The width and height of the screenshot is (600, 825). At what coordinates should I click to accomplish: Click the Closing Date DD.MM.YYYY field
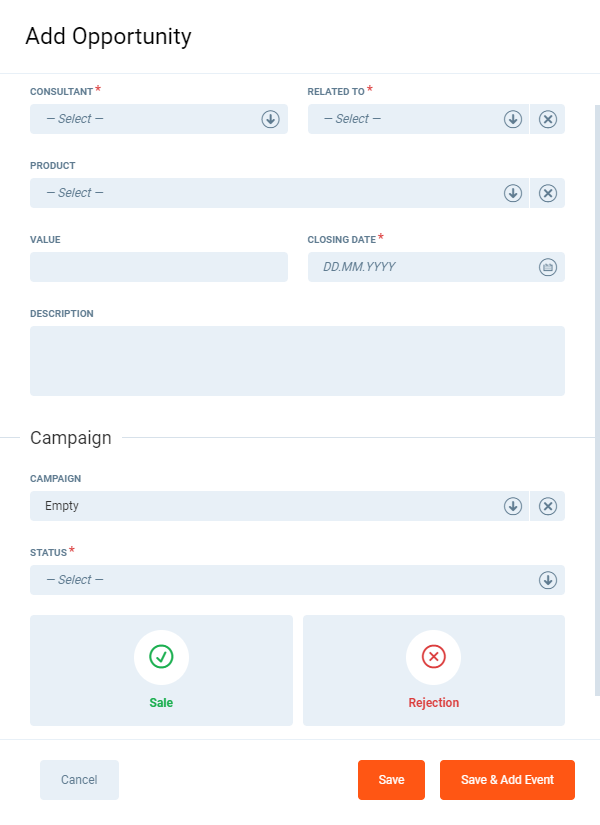[420, 267]
